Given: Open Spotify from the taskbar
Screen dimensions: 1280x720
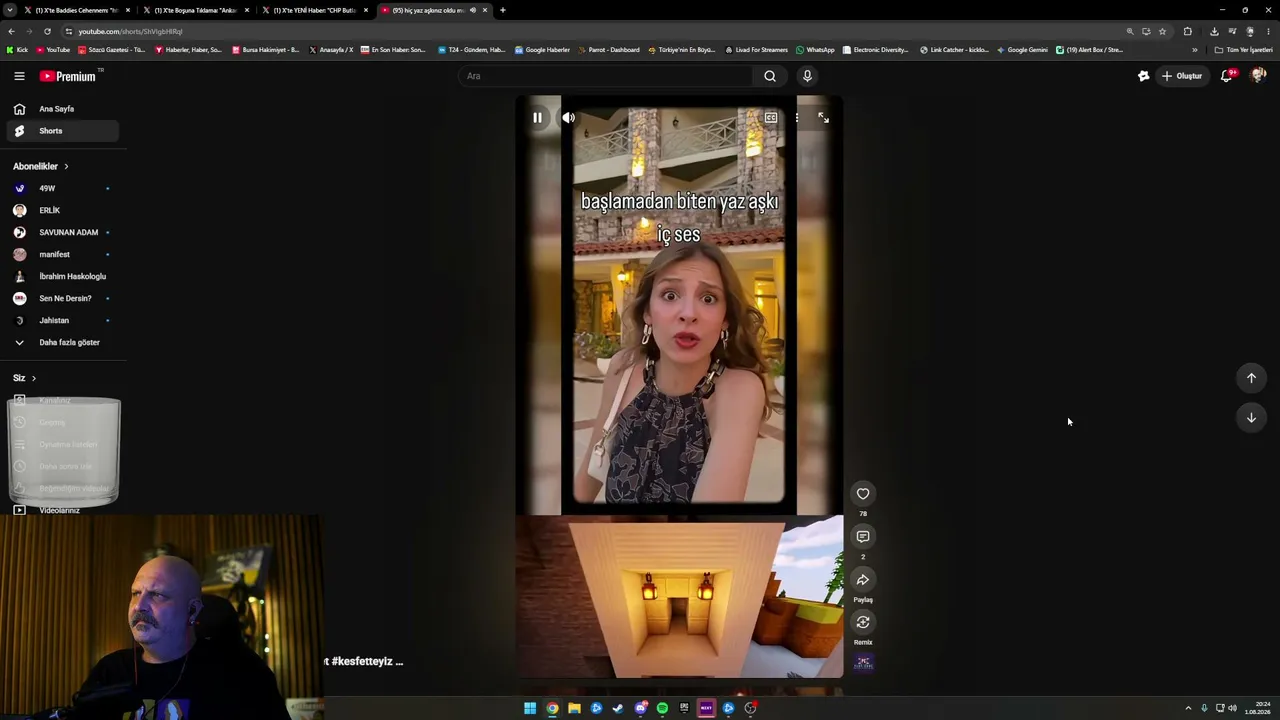Looking at the screenshot, I should 662,708.
